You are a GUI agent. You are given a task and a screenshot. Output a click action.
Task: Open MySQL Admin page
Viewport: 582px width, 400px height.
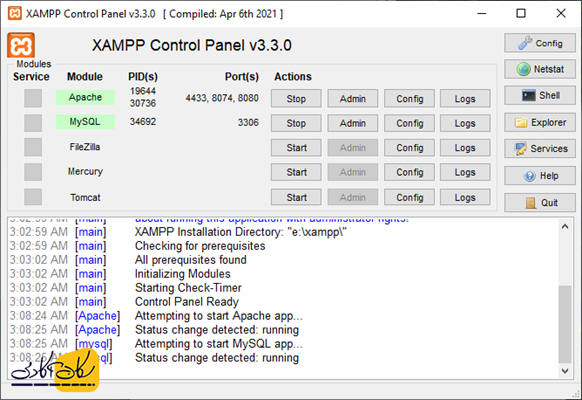pos(353,123)
